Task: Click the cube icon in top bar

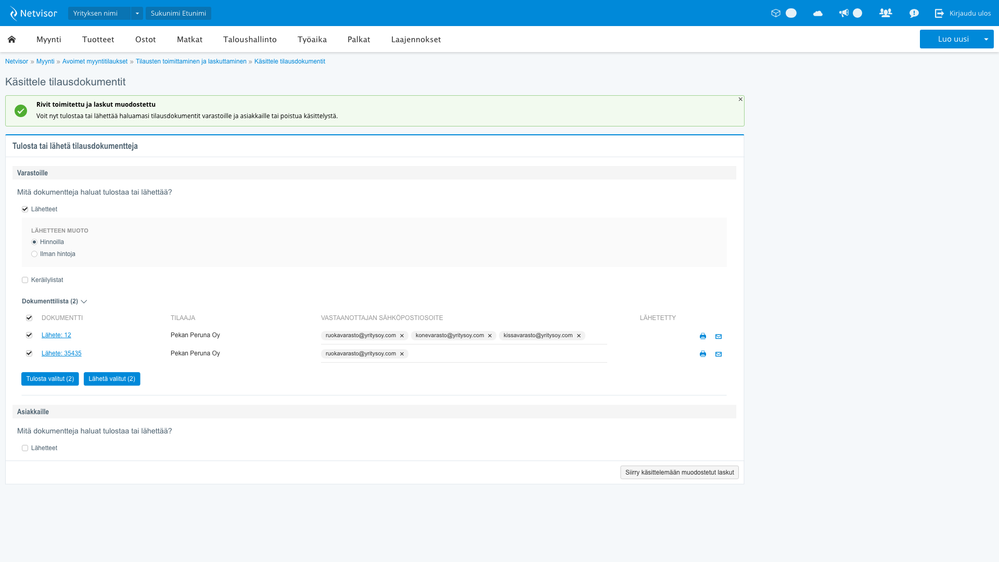Action: click(775, 13)
